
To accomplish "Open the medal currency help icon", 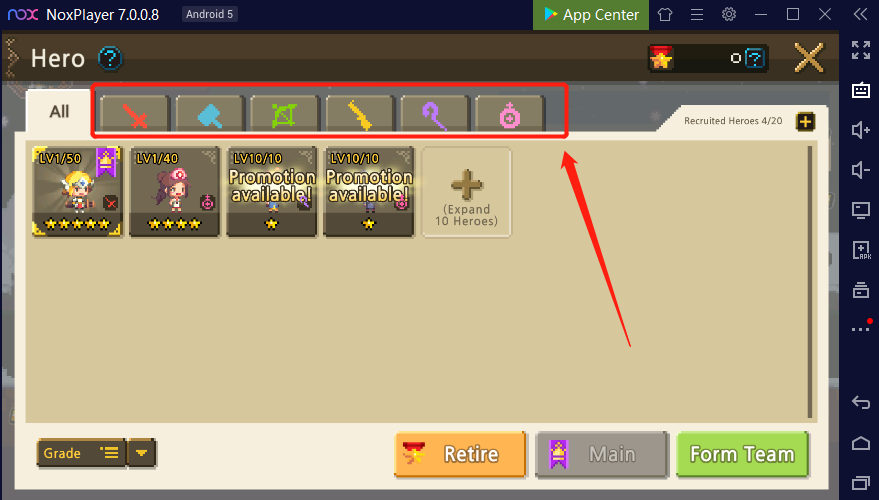I will point(756,58).
